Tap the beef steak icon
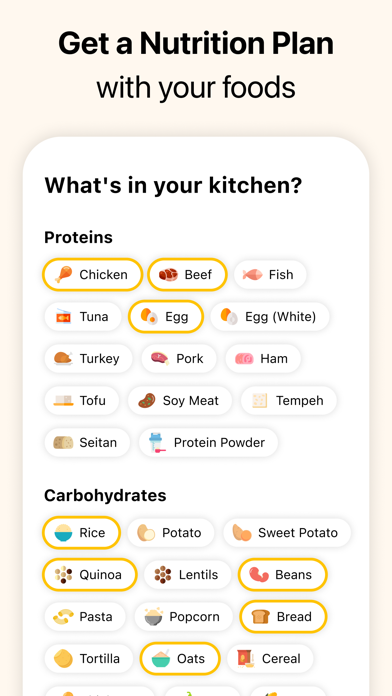 [x=168, y=274]
